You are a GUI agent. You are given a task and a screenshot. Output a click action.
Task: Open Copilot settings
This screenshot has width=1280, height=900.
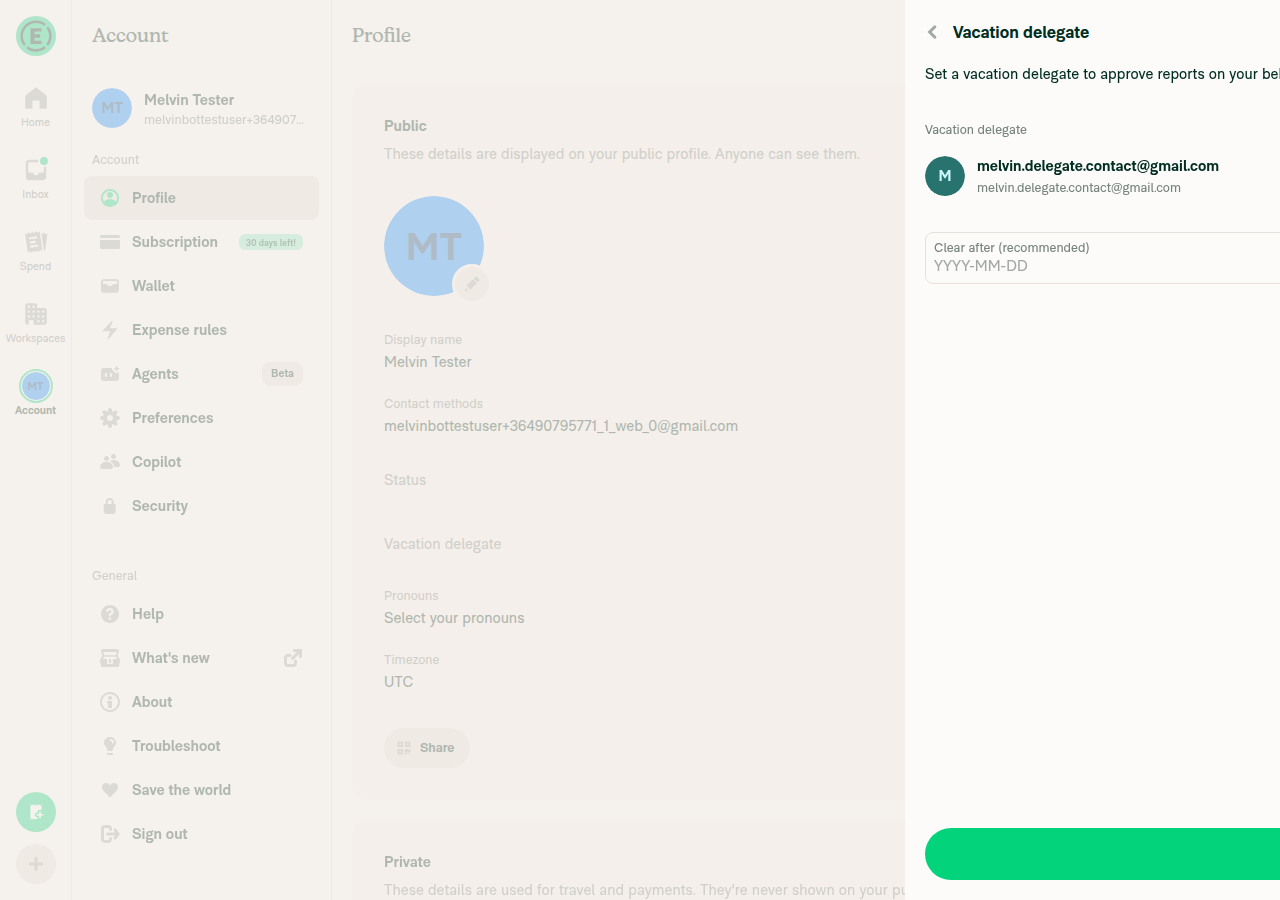point(201,462)
